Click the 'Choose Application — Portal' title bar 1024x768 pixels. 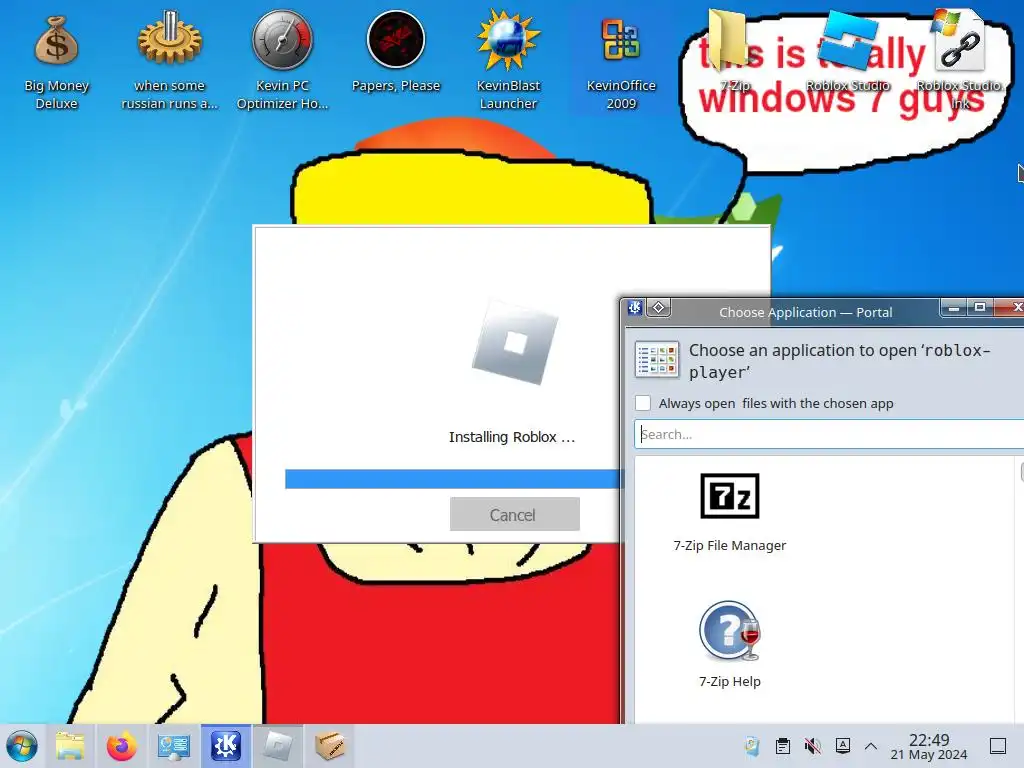[x=805, y=312]
